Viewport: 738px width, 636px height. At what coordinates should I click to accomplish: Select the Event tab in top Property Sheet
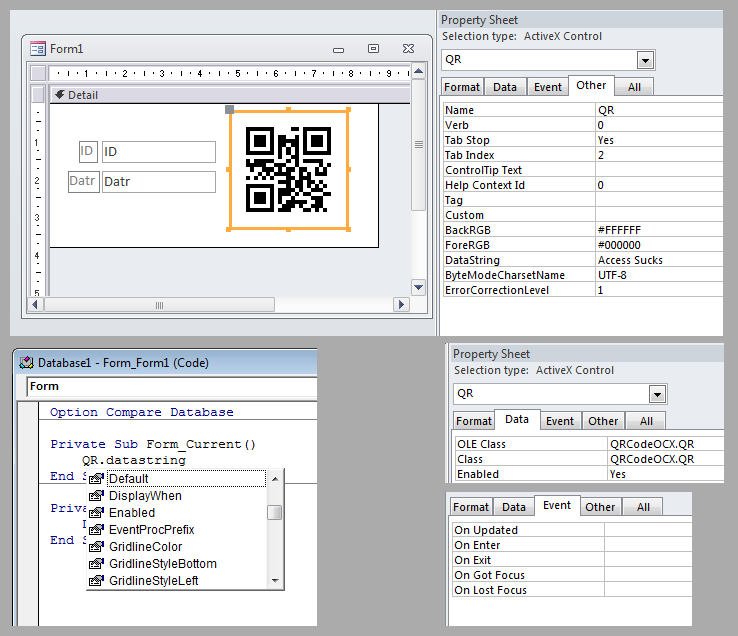tap(547, 87)
